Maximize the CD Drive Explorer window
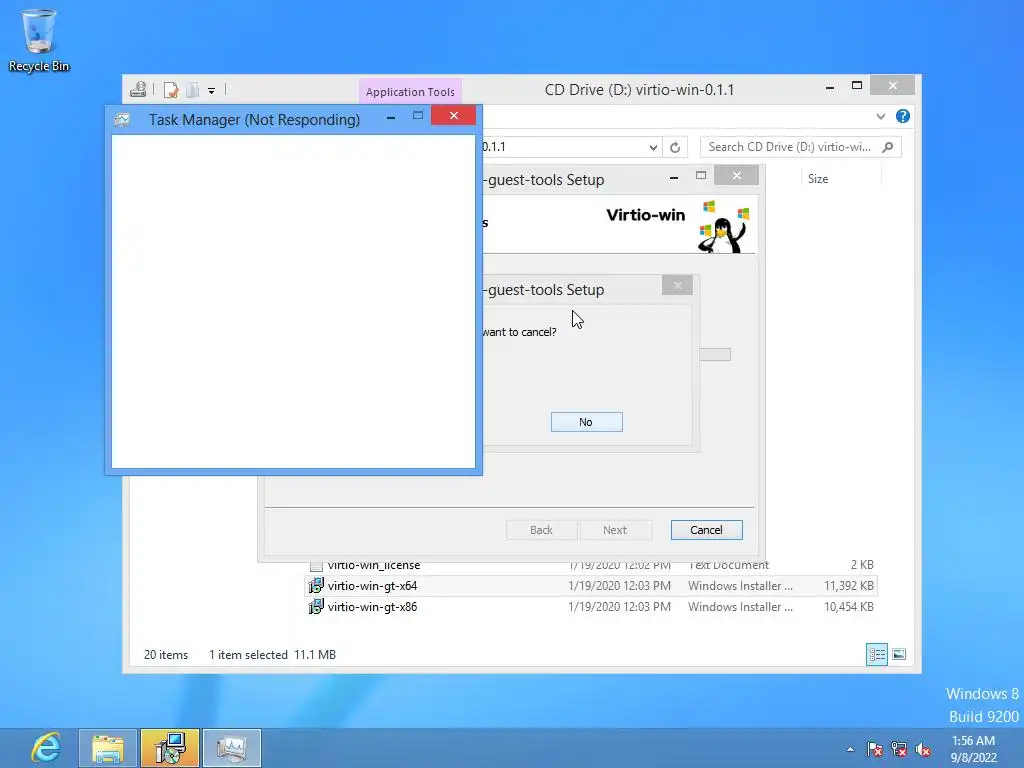This screenshot has width=1024, height=768. 857,86
